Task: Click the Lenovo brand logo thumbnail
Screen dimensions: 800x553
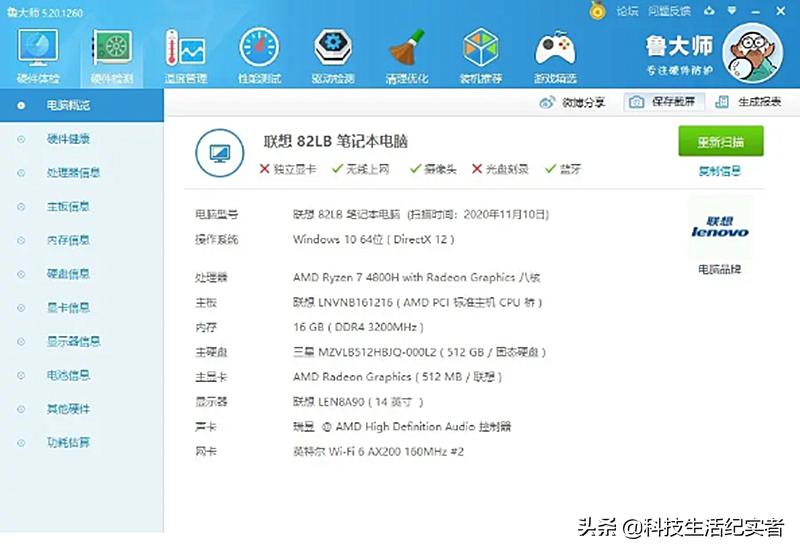Action: 720,228
